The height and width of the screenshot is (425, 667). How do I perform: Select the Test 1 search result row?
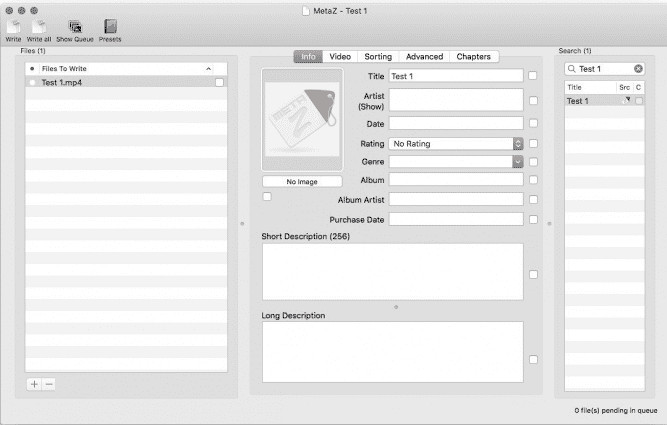pyautogui.click(x=604, y=101)
